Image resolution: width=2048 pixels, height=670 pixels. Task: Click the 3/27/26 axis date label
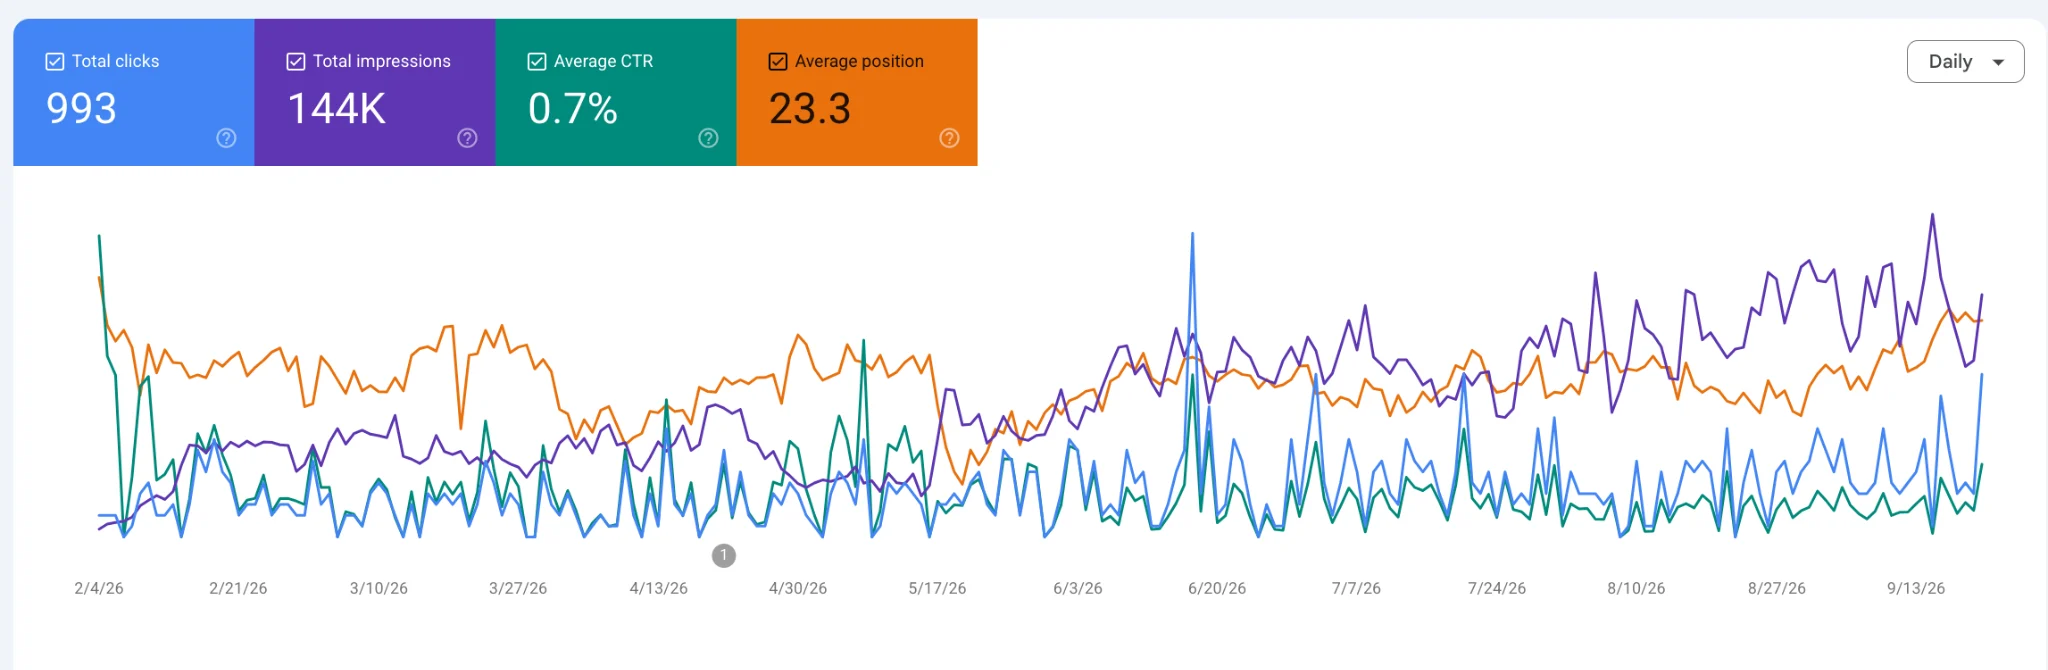(518, 588)
